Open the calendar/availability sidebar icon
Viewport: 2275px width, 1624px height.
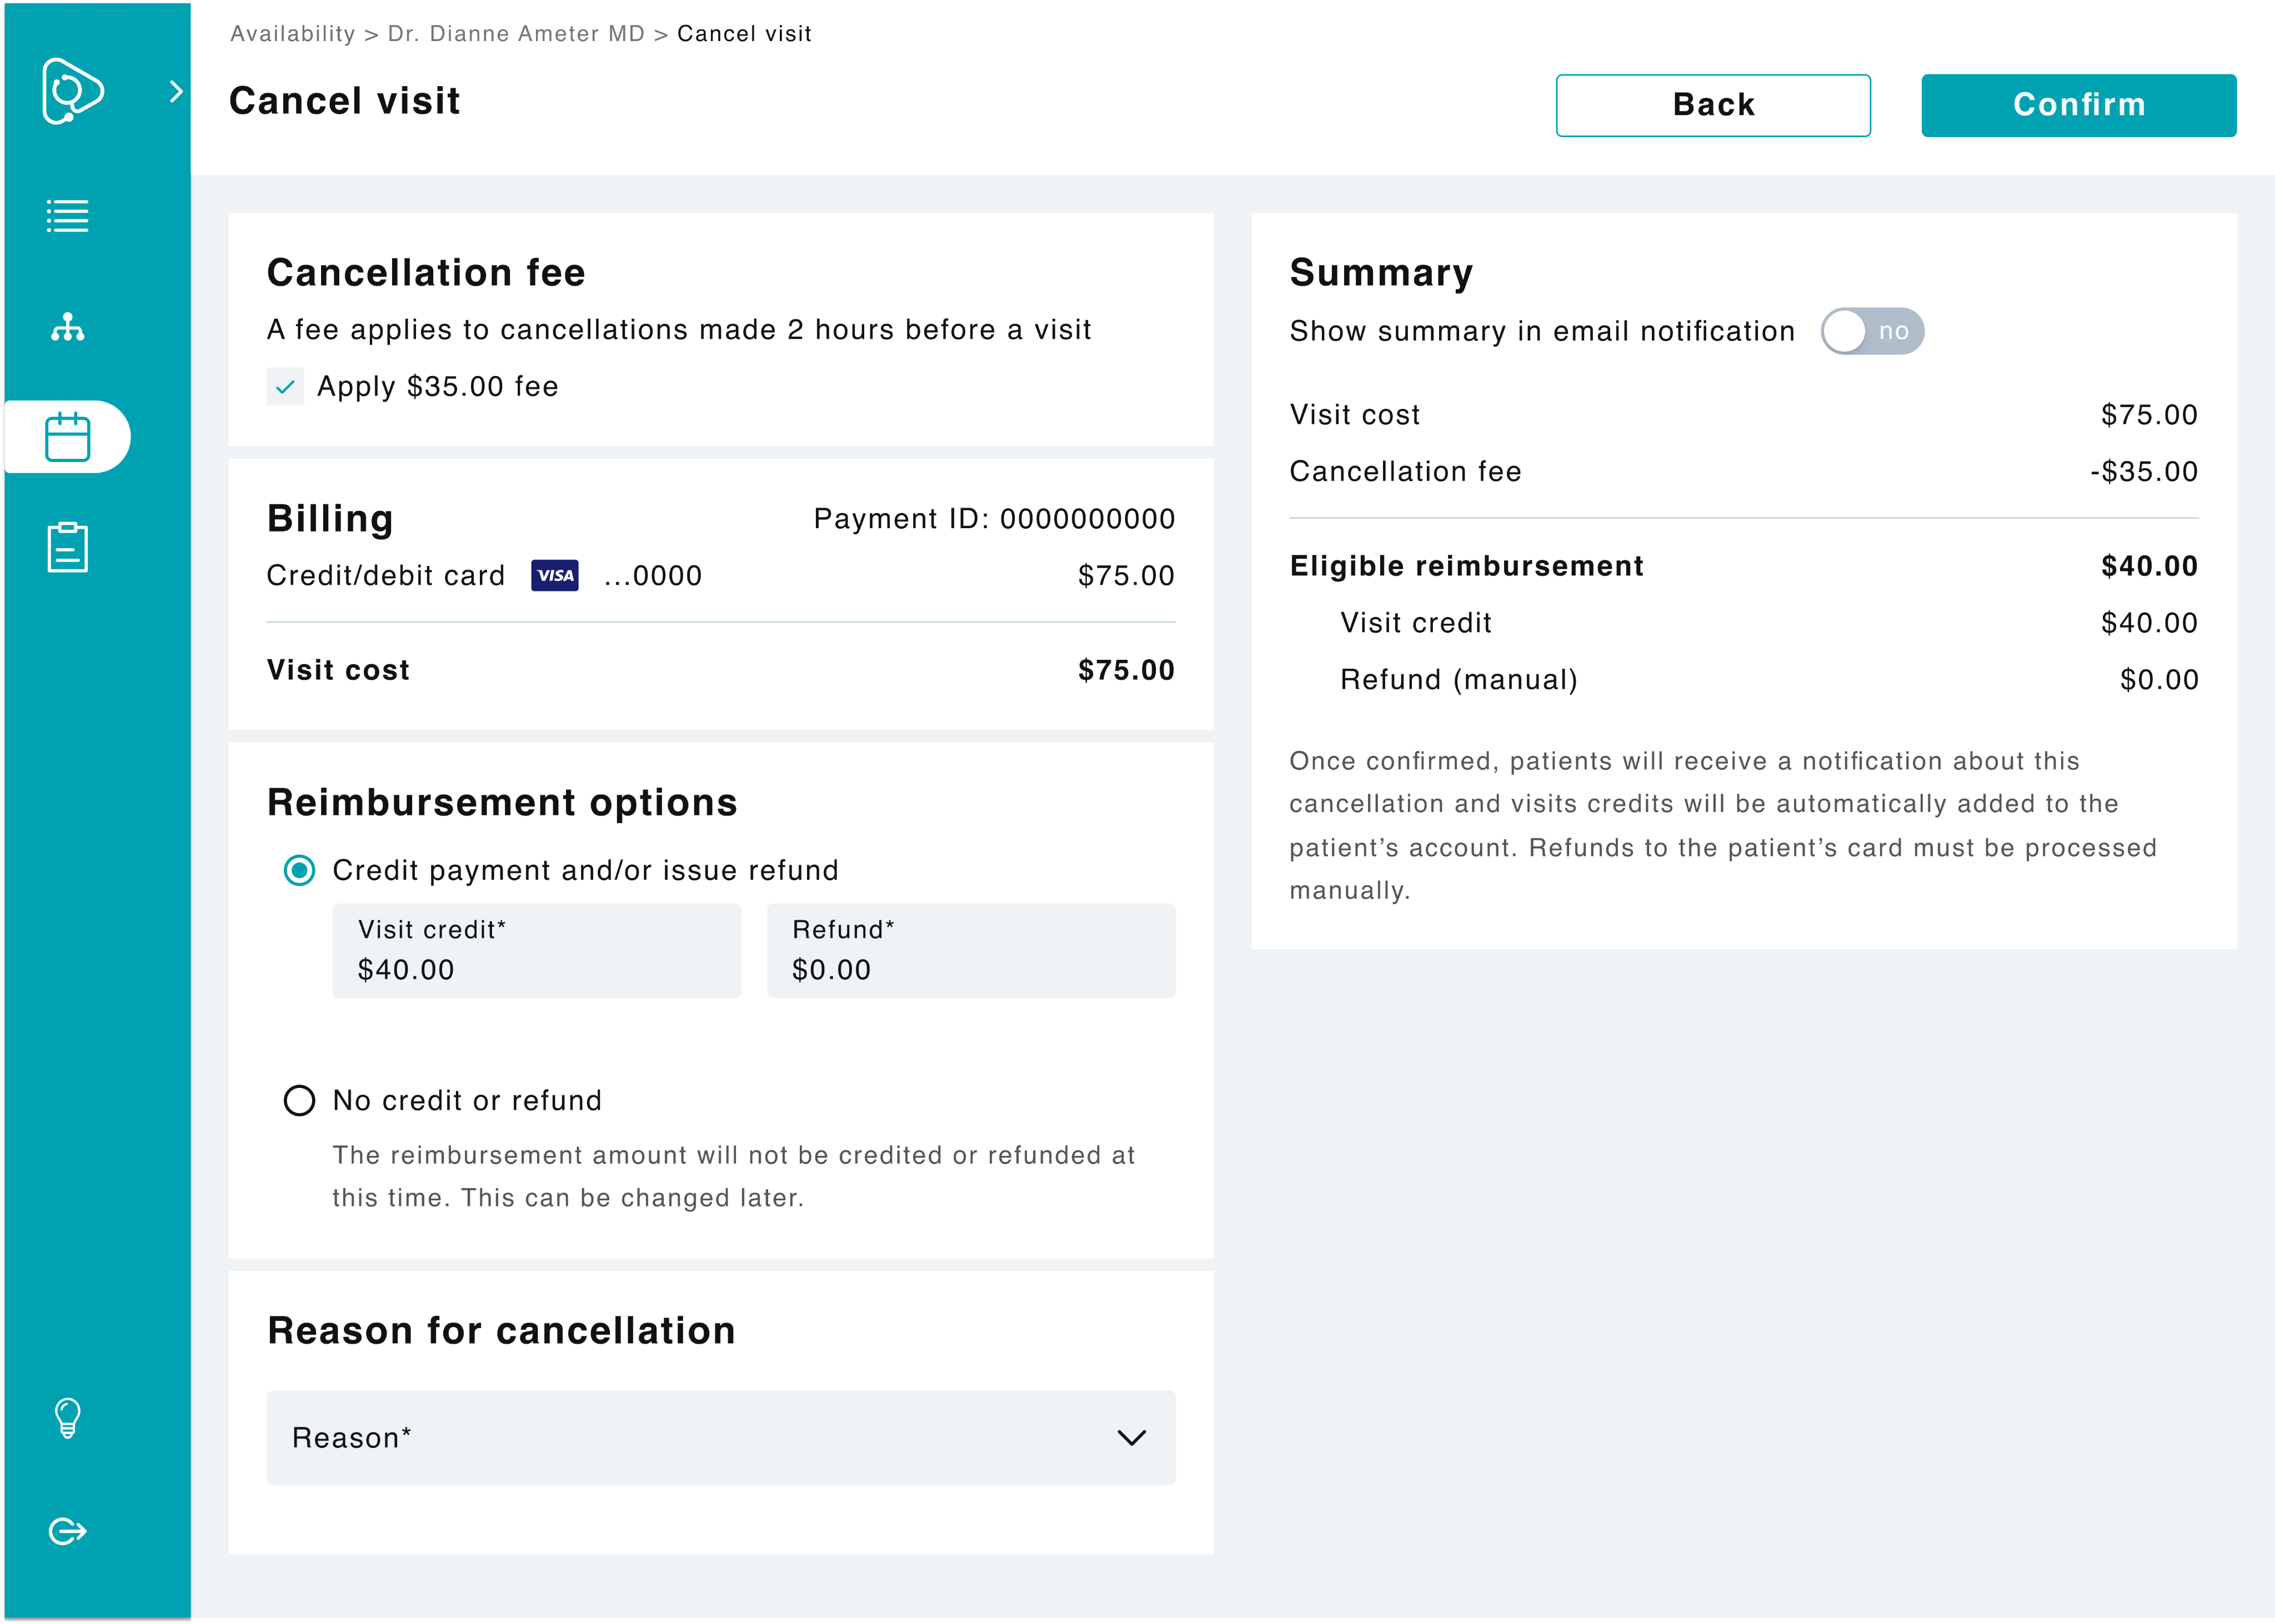pos(67,435)
